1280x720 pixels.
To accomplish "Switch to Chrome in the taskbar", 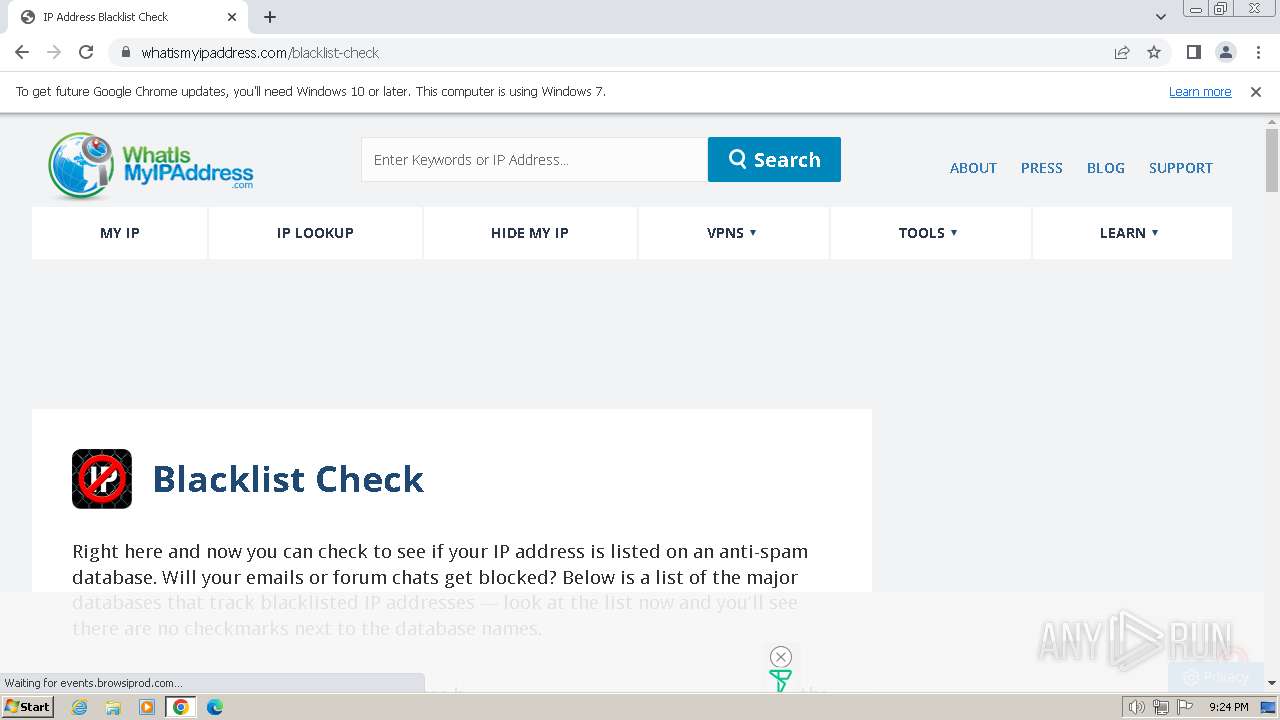I will 181,707.
